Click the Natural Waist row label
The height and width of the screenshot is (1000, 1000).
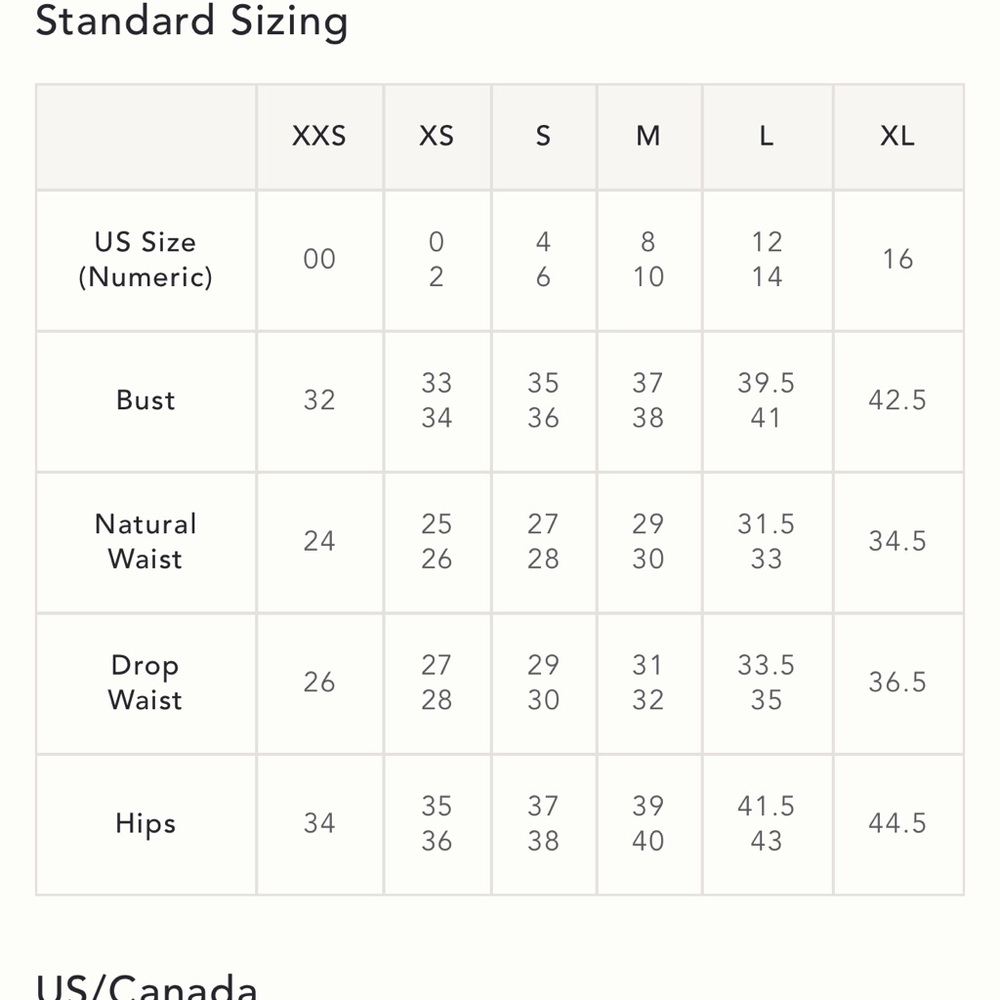(x=145, y=541)
